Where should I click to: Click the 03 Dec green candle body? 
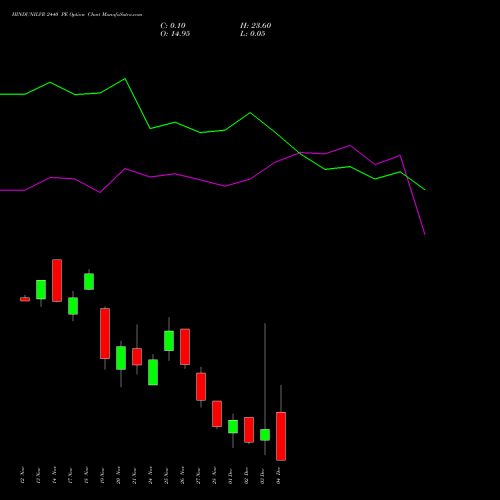click(265, 435)
